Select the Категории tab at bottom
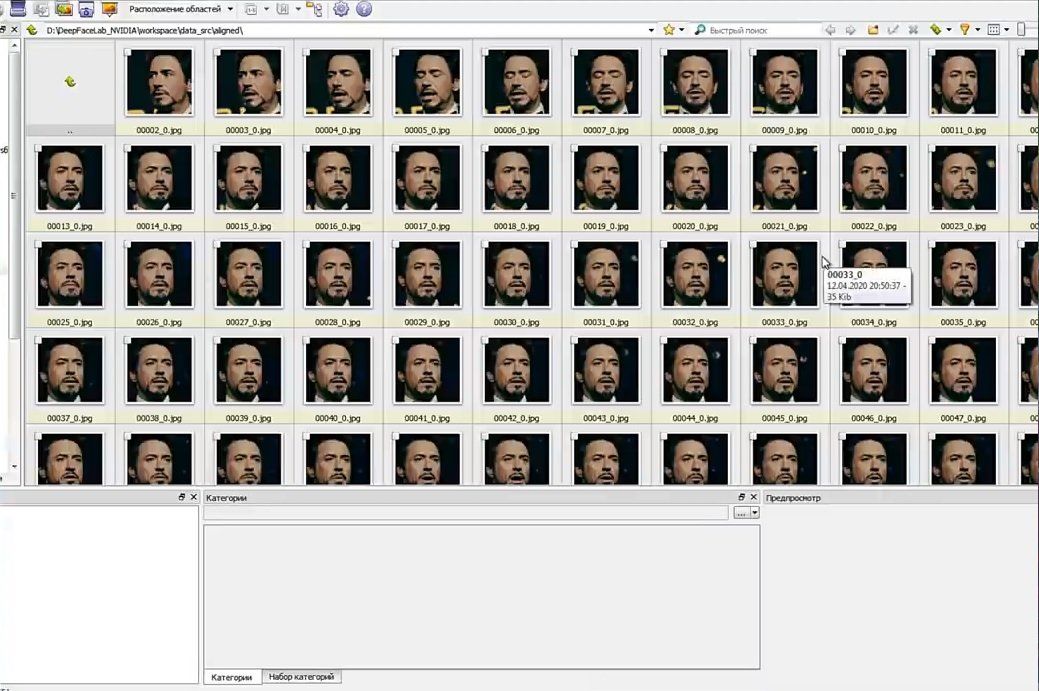The image size is (1039, 691). click(232, 677)
